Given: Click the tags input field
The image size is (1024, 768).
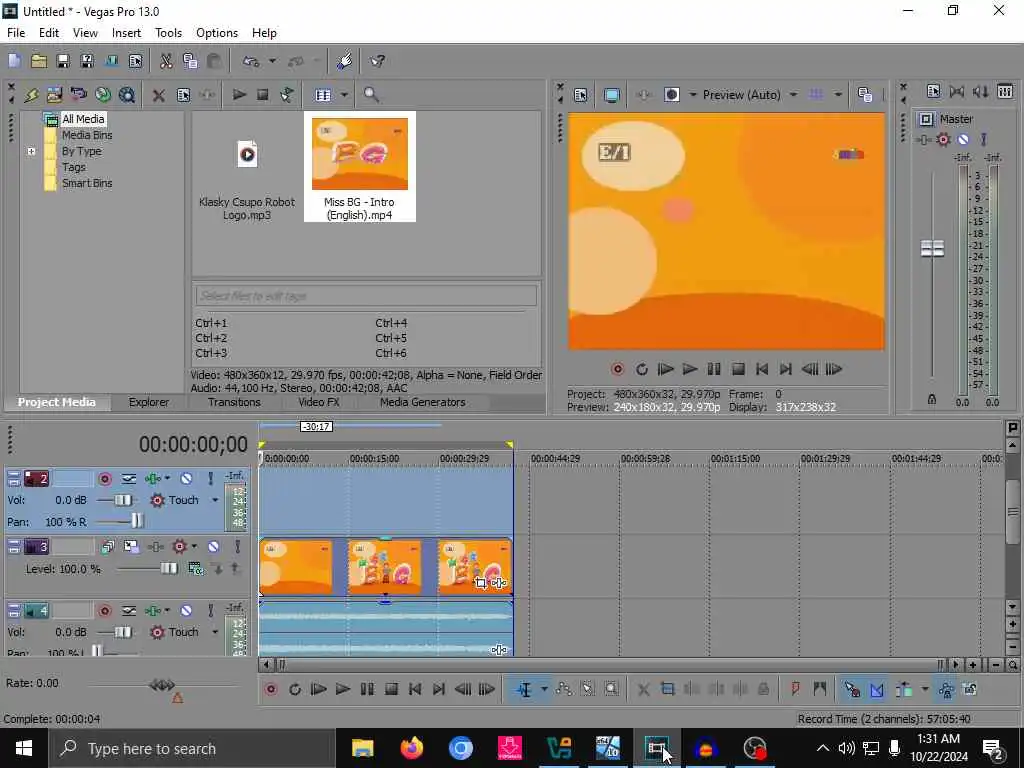Looking at the screenshot, I should pos(366,295).
